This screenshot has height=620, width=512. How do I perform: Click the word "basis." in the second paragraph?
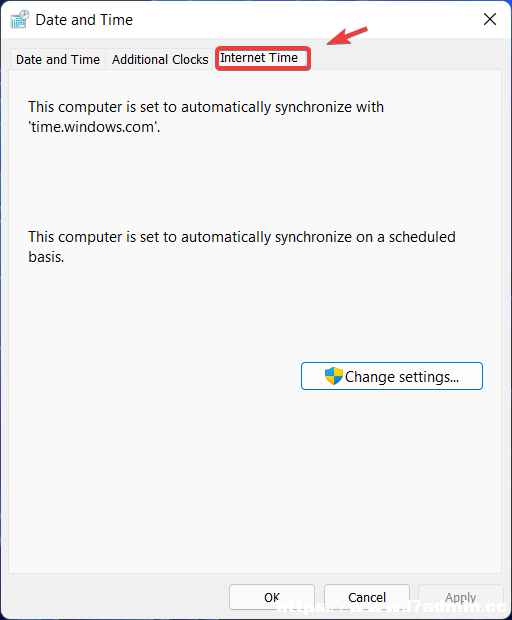46,257
